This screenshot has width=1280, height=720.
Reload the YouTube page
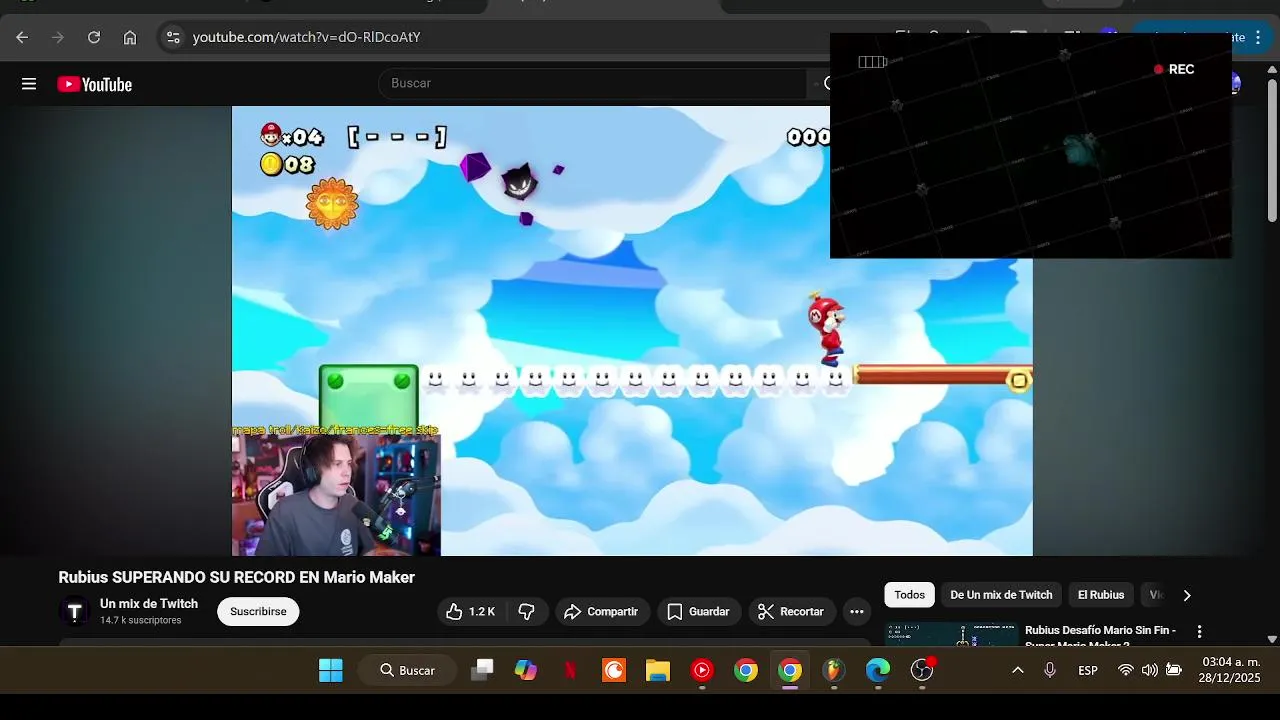(x=94, y=37)
